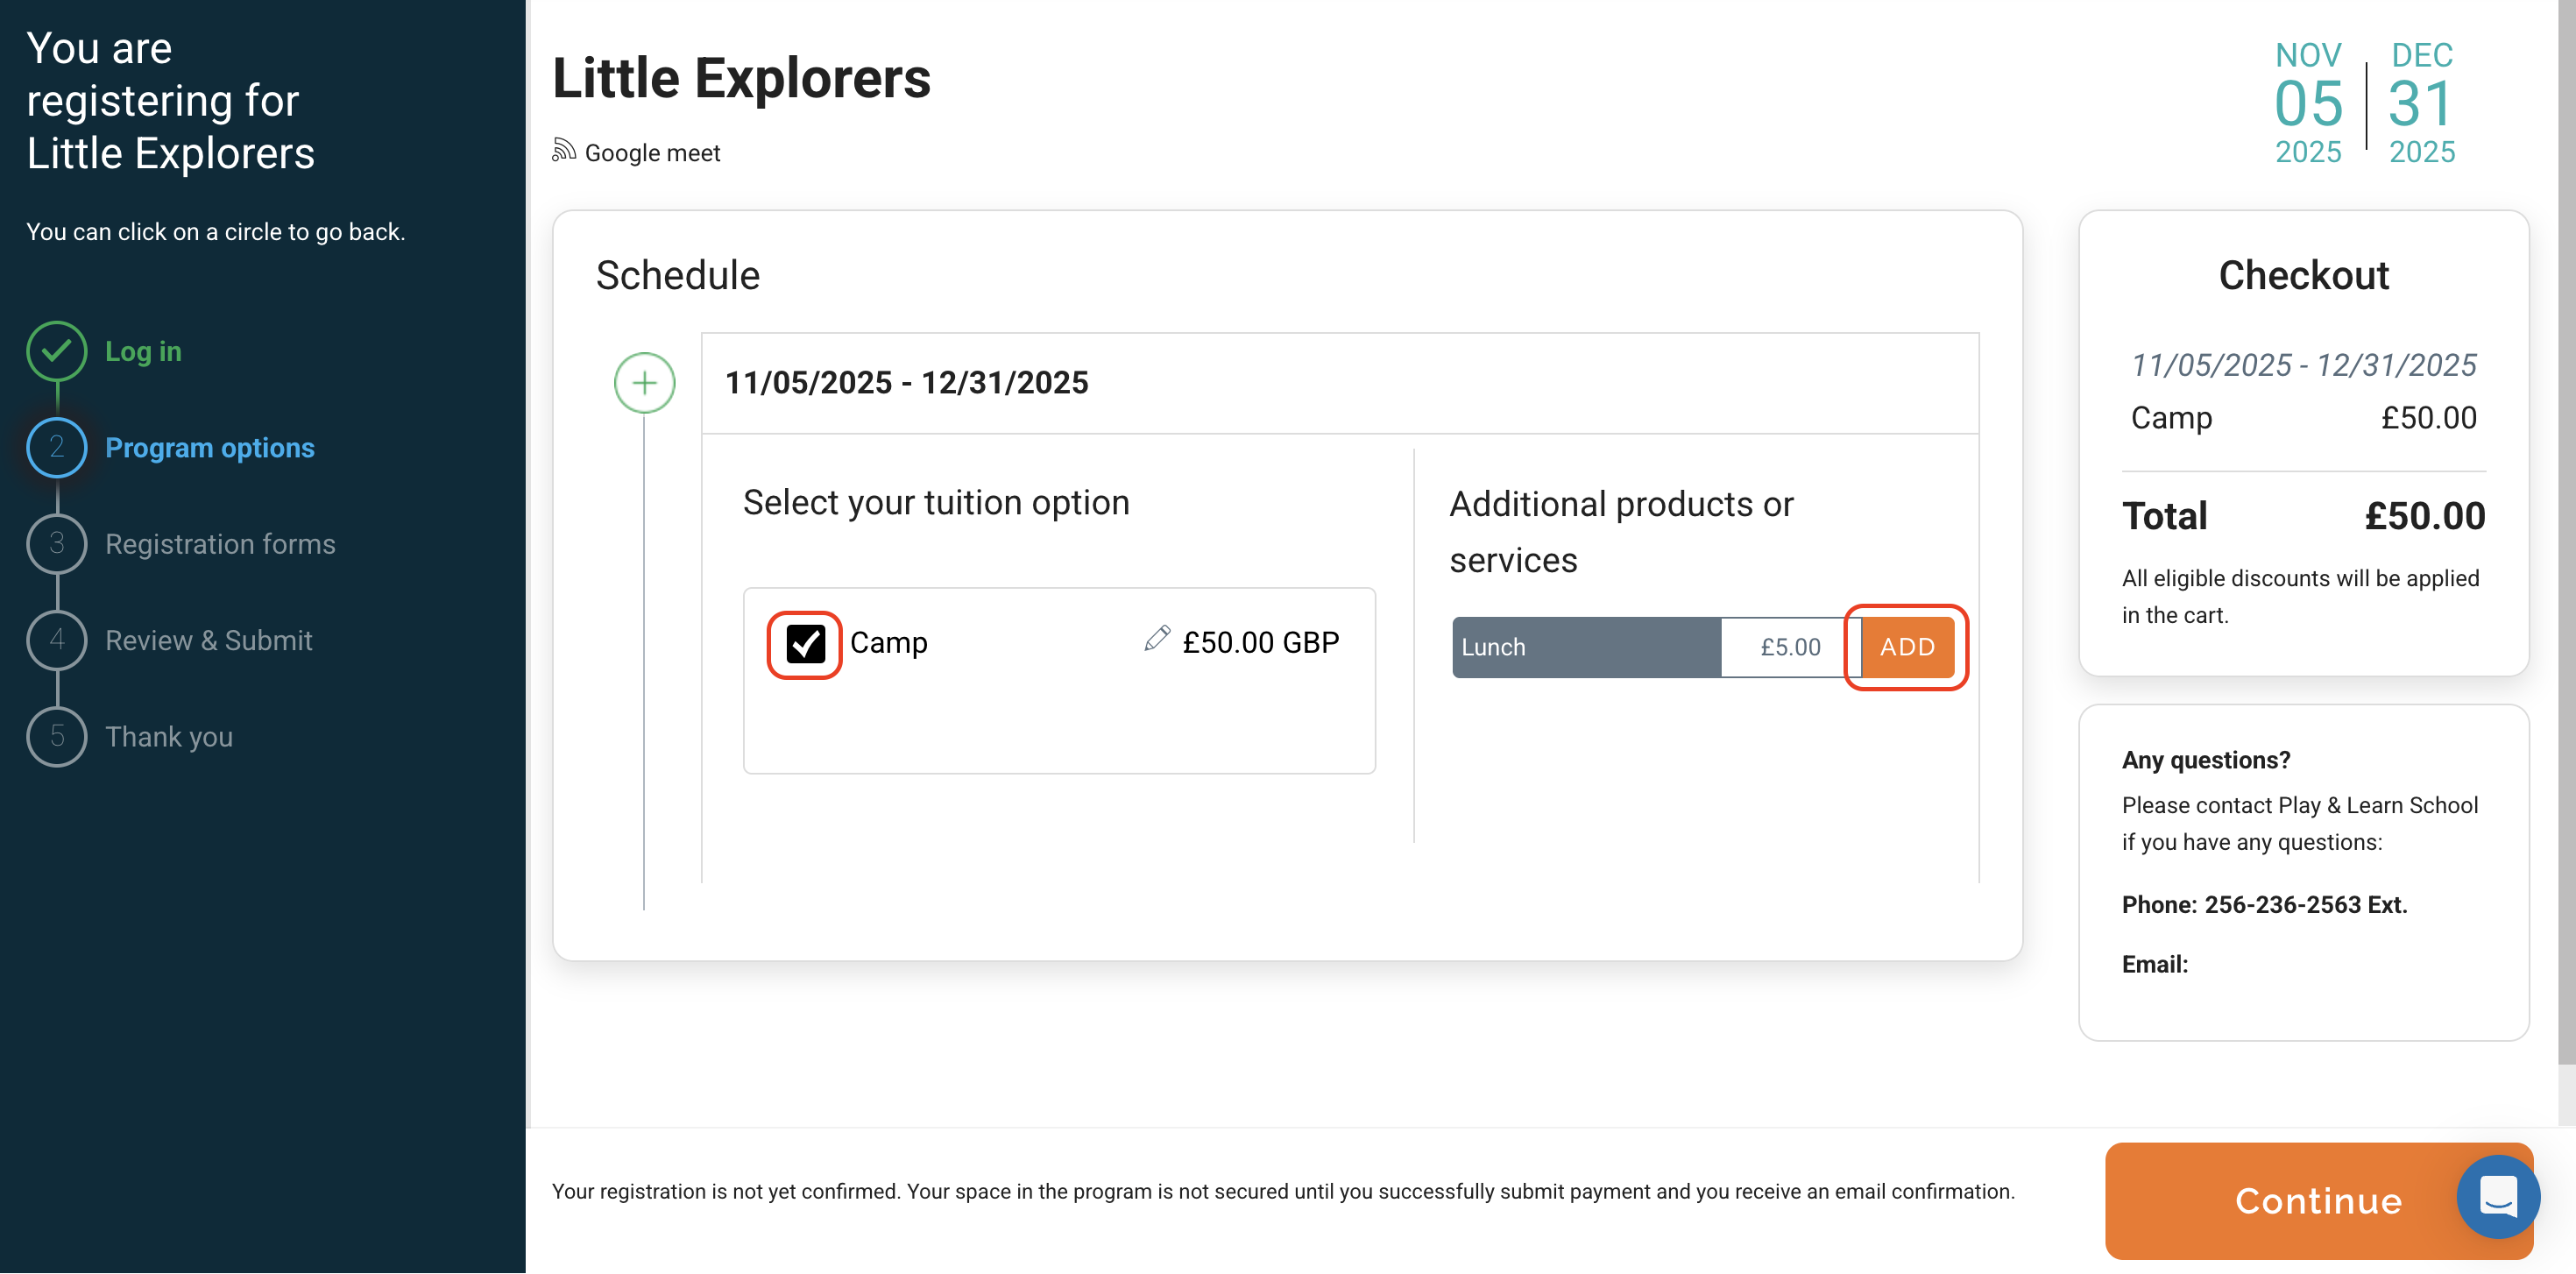Image resolution: width=2576 pixels, height=1274 pixels.
Task: Click the step 5 Thank you circle
Action: pos(57,736)
